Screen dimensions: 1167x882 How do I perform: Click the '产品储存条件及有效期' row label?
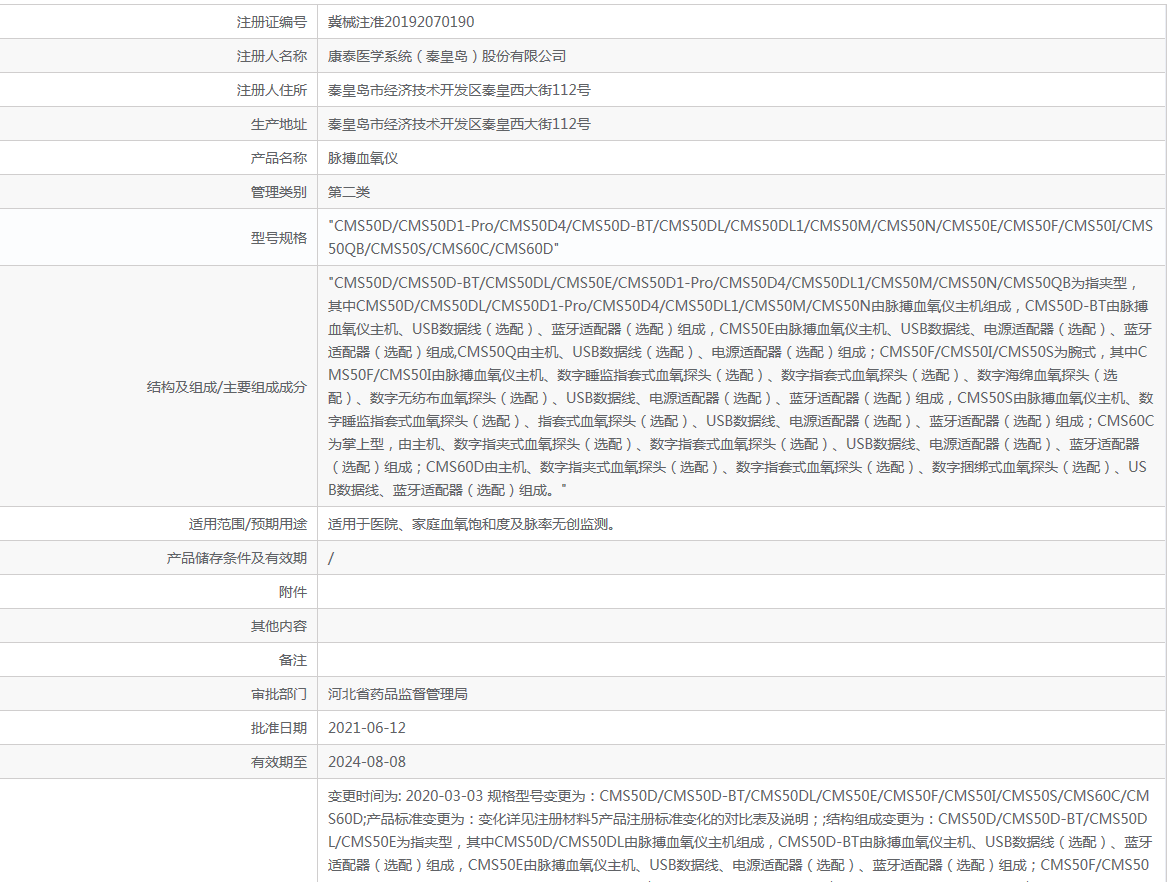237,558
